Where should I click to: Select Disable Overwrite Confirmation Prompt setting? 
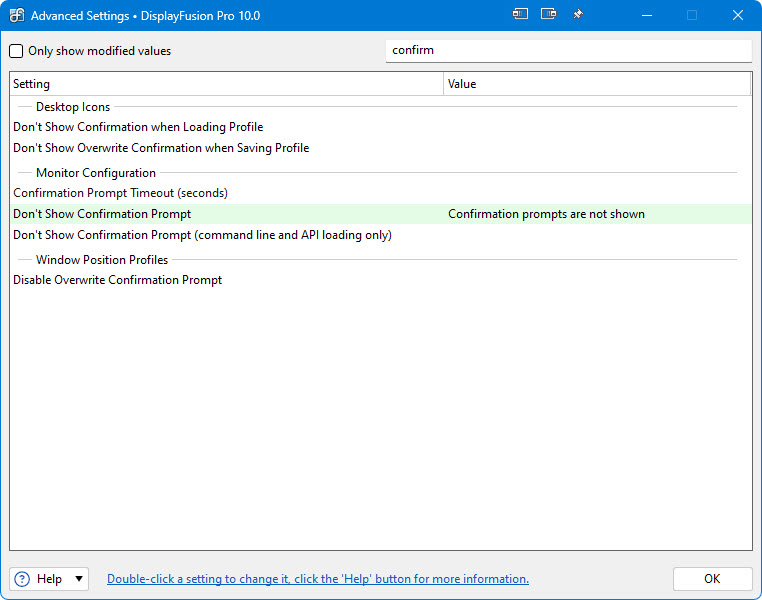pos(117,280)
